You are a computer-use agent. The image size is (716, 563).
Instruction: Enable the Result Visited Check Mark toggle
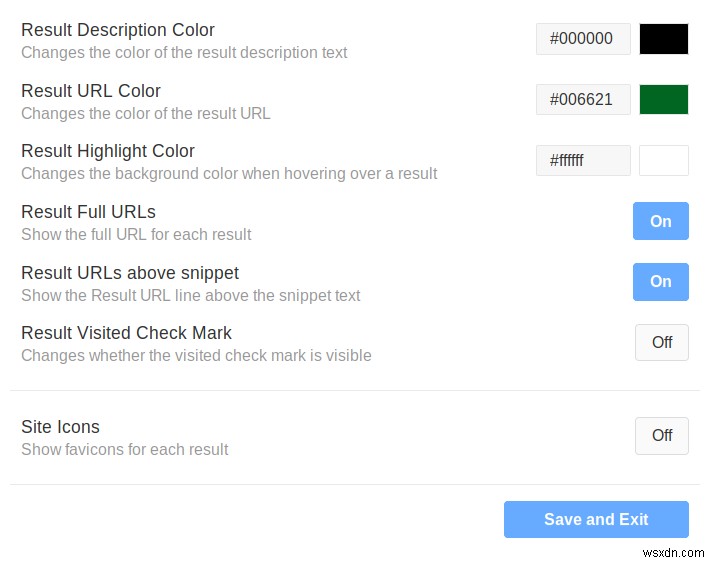coord(661,342)
